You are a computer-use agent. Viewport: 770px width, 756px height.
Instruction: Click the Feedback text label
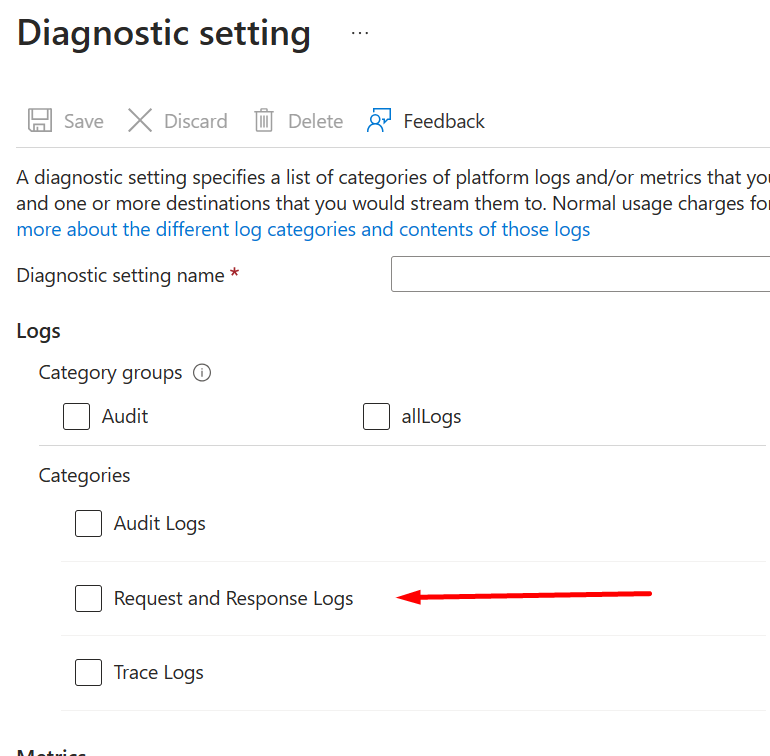444,121
